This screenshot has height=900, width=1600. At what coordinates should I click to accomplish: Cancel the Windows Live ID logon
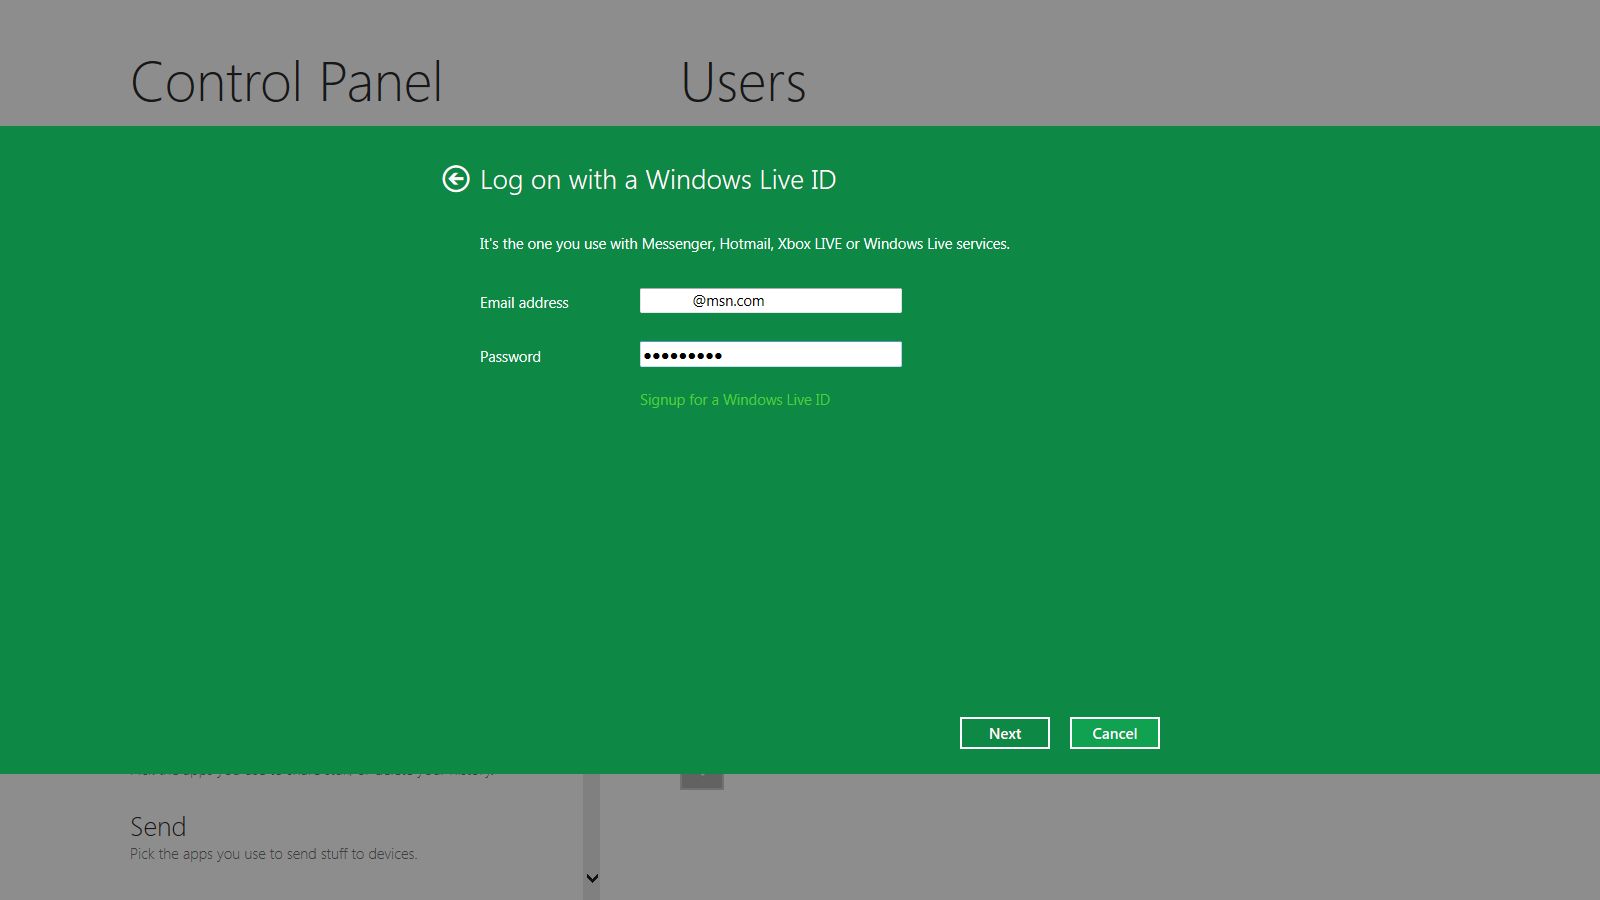tap(1115, 733)
